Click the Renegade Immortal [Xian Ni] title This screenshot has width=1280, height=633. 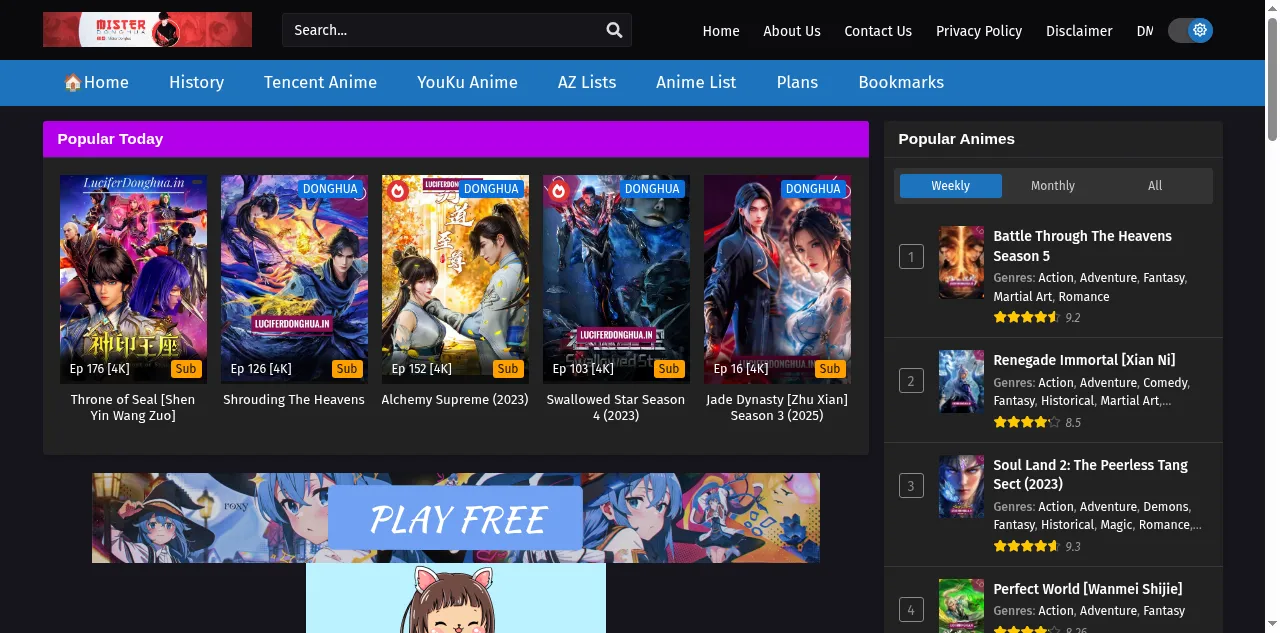pos(1084,360)
